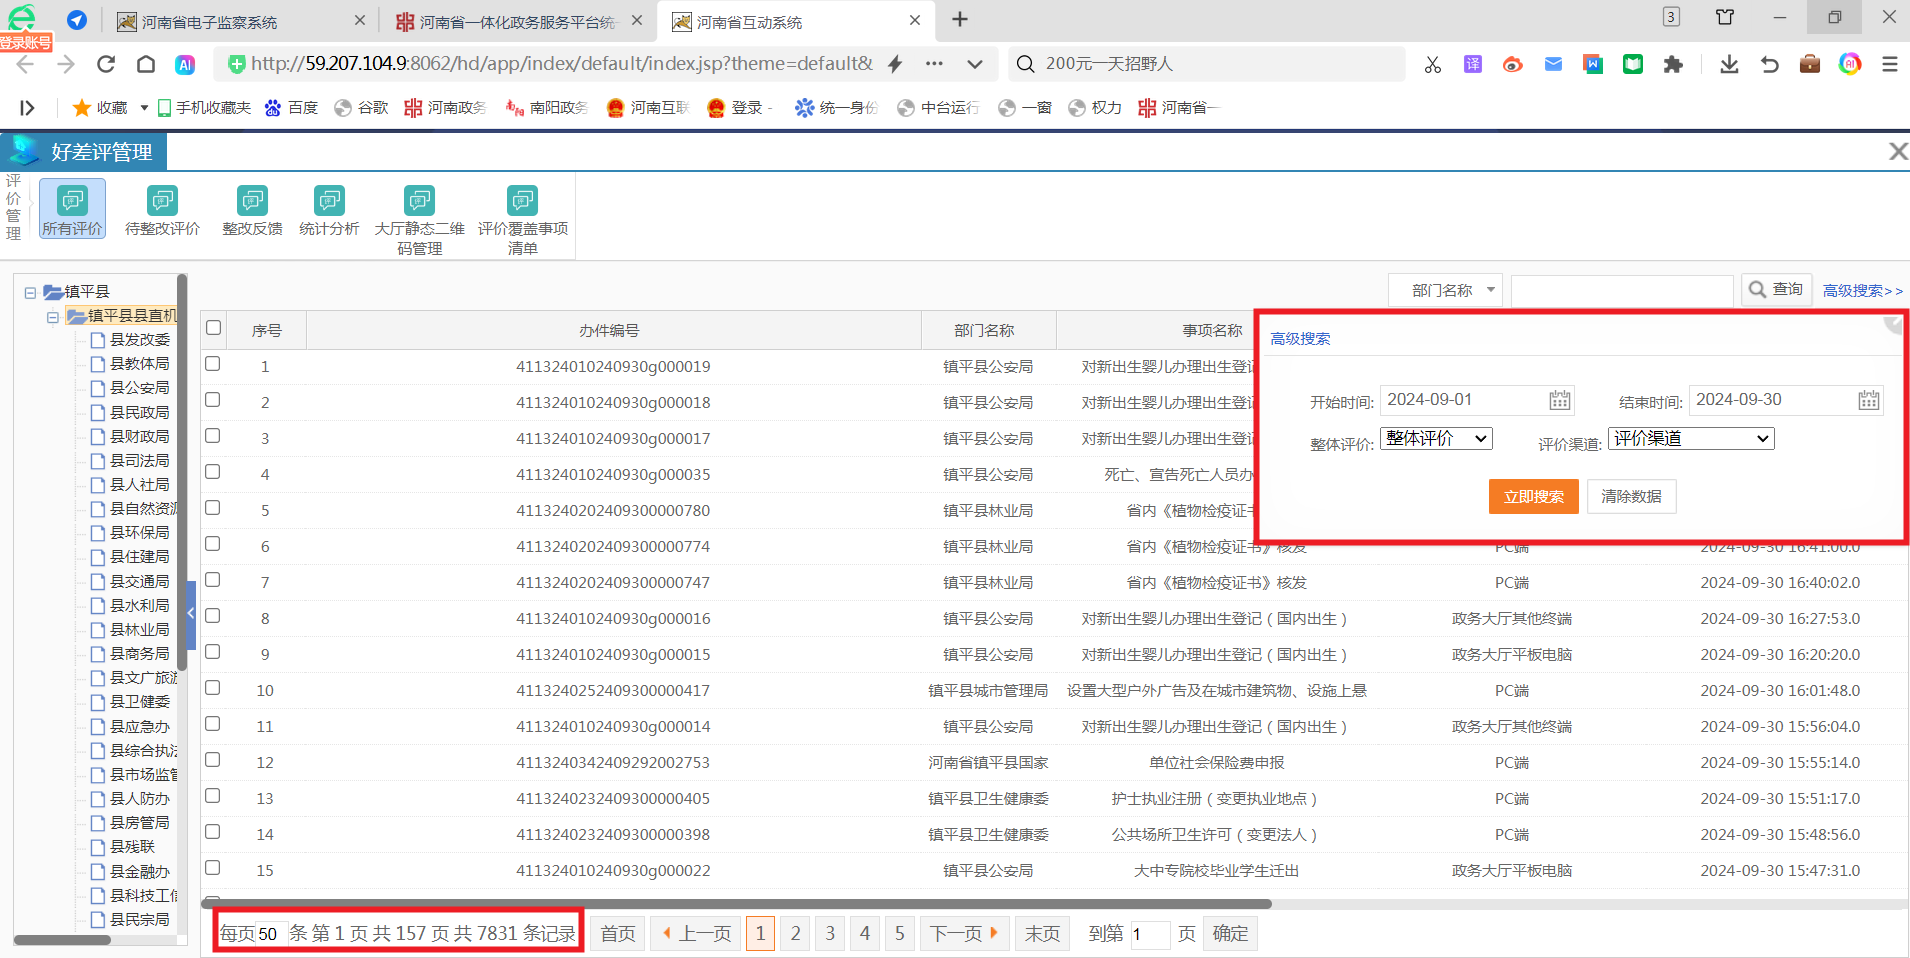Image resolution: width=1910 pixels, height=958 pixels.
Task: Check the checkbox for row 15
Action: click(213, 868)
